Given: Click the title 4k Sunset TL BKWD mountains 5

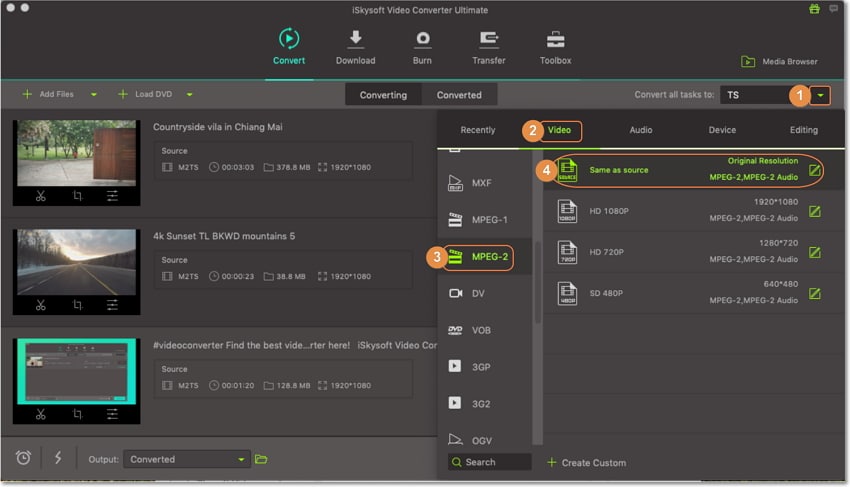Looking at the screenshot, I should [224, 236].
